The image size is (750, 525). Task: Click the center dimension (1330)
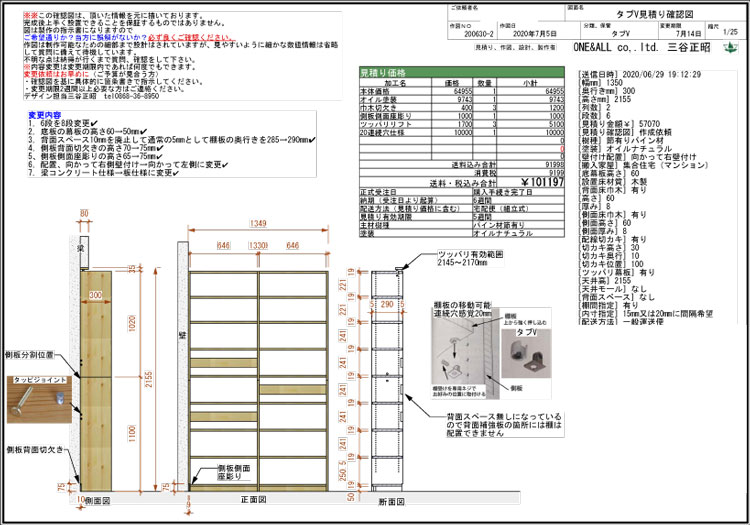point(258,245)
